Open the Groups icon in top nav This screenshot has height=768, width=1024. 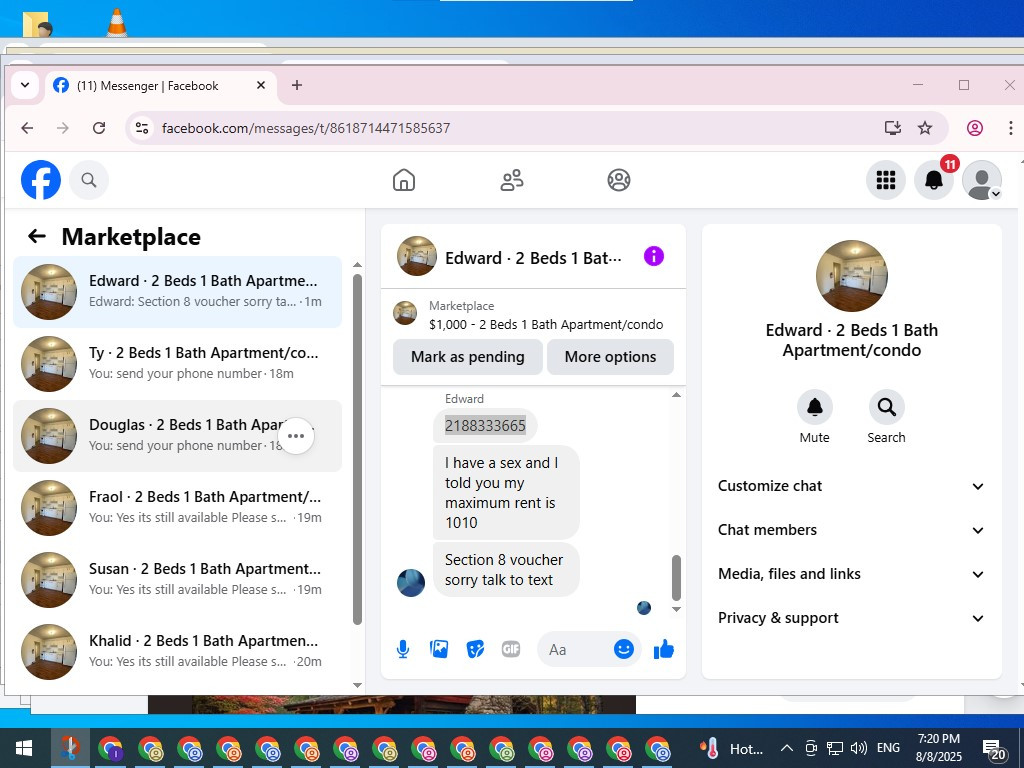point(618,180)
